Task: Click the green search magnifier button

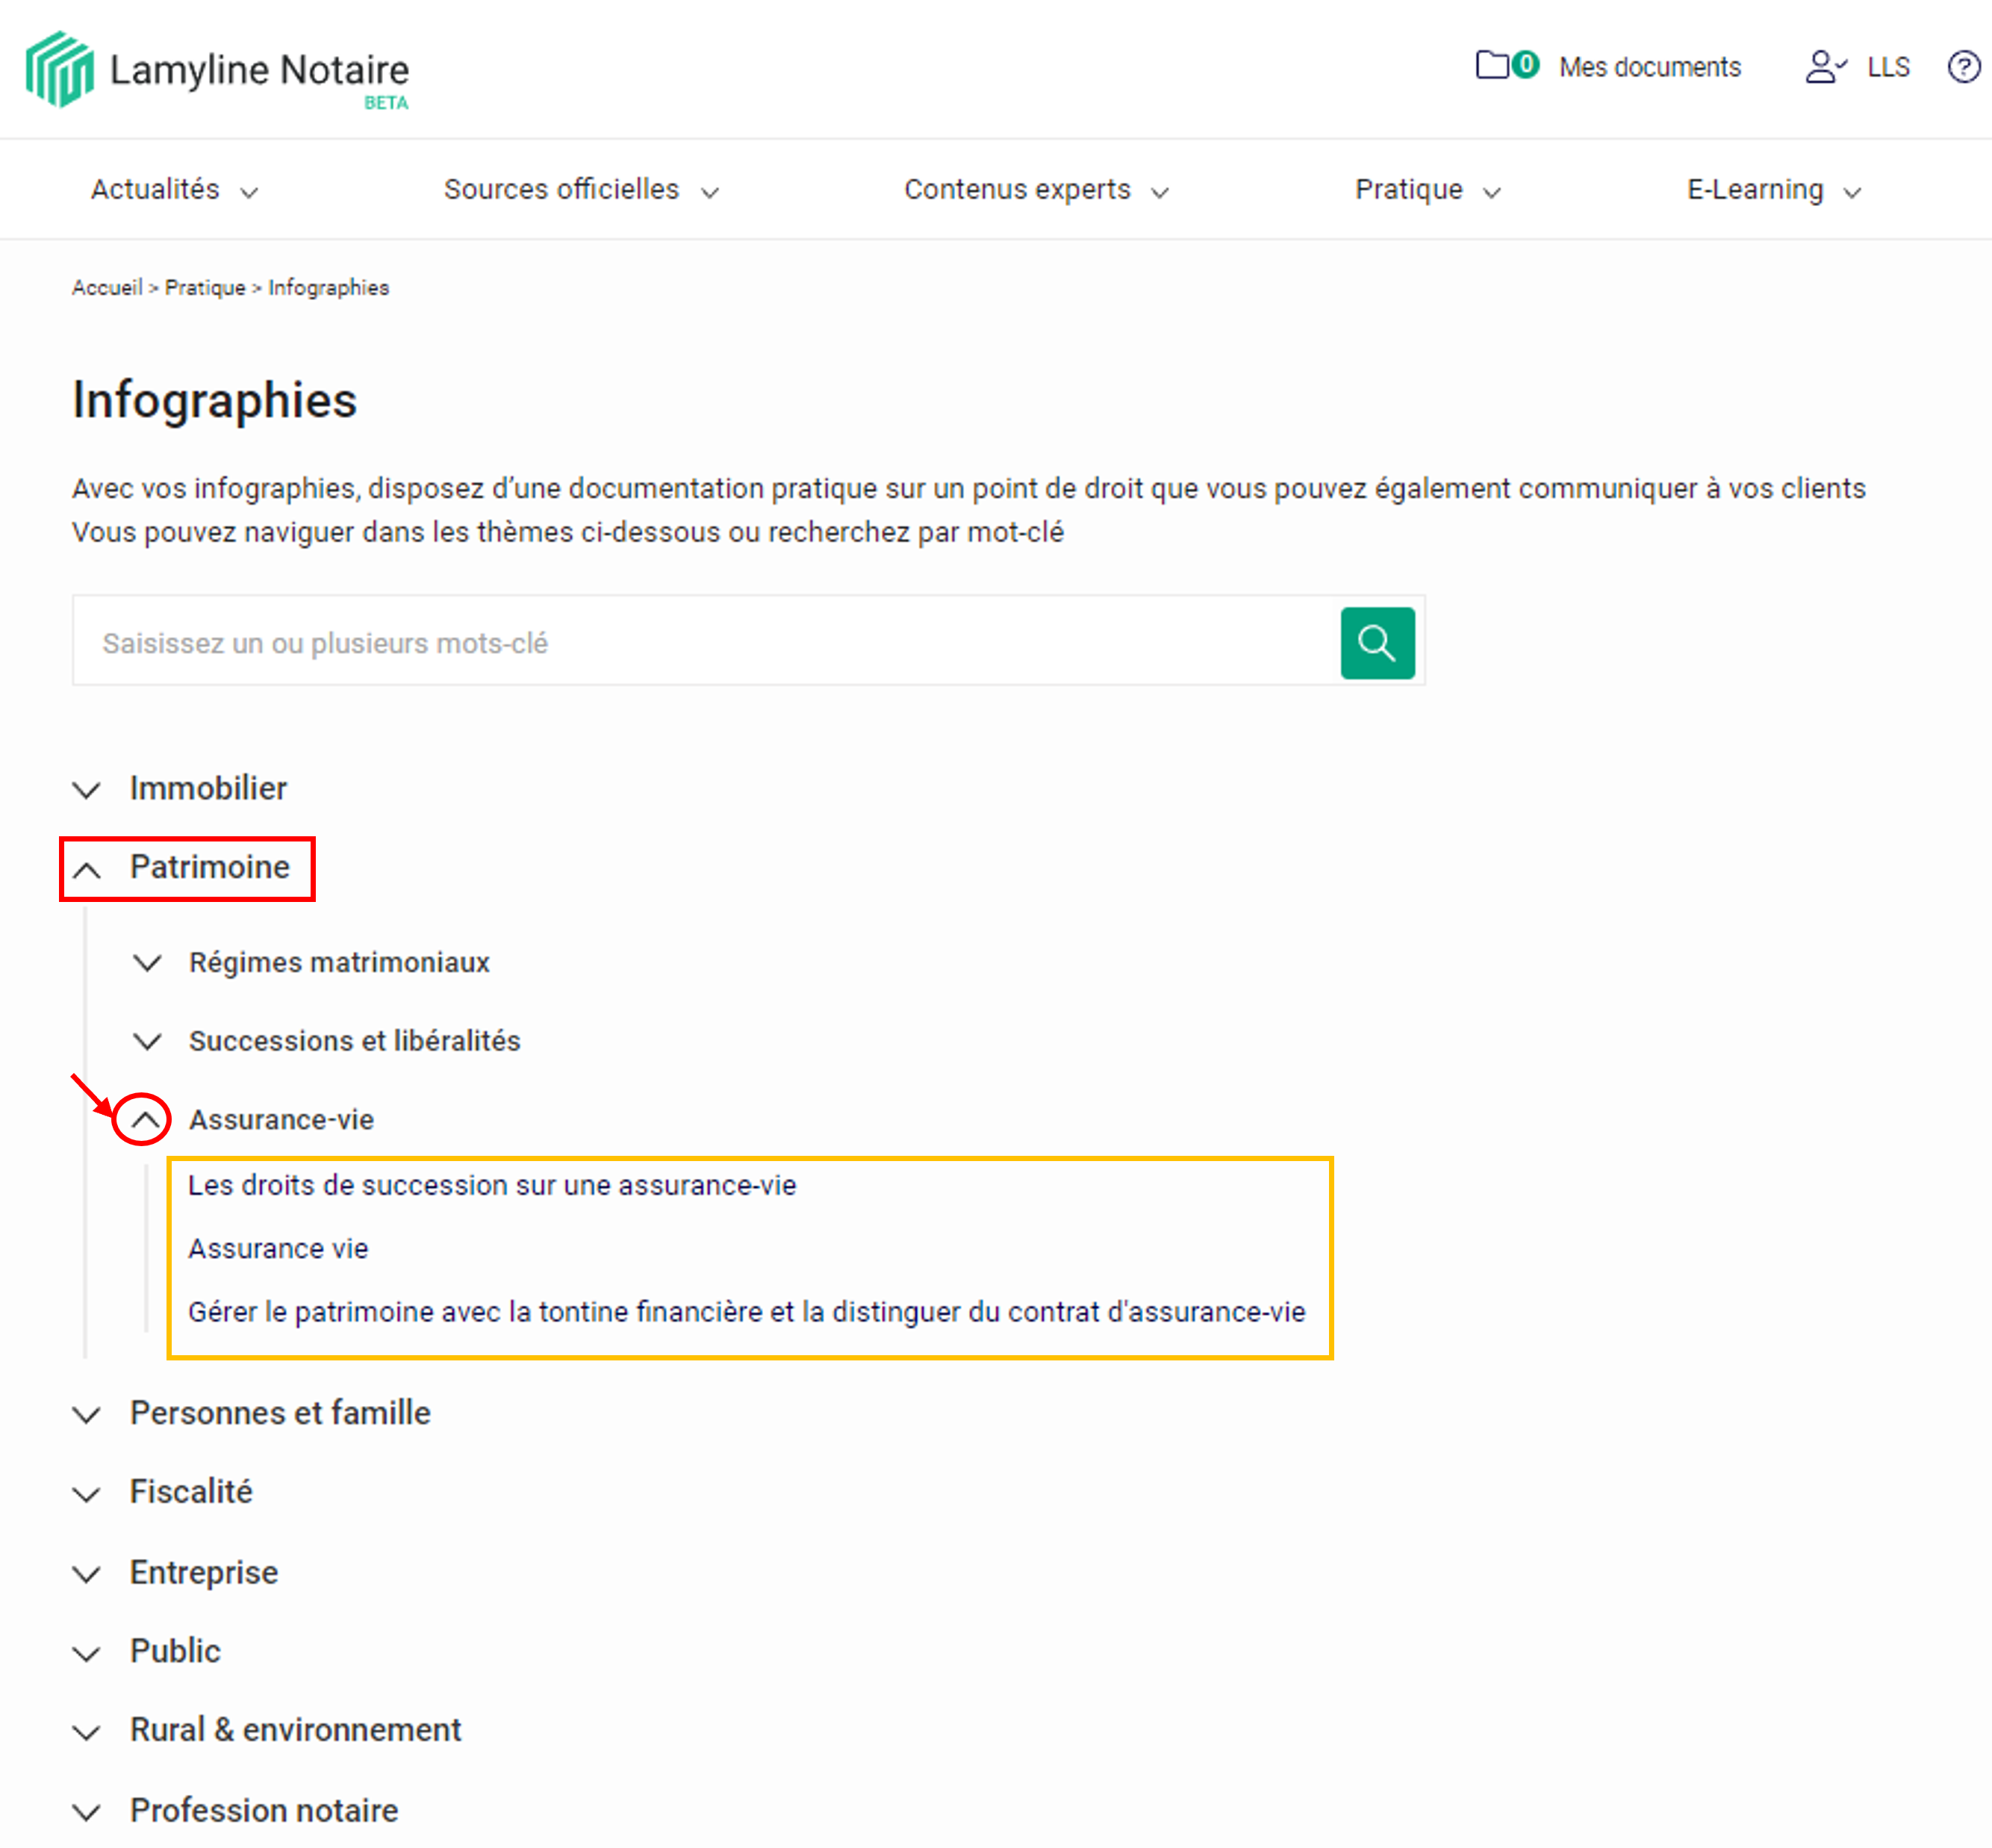Action: click(x=1376, y=643)
